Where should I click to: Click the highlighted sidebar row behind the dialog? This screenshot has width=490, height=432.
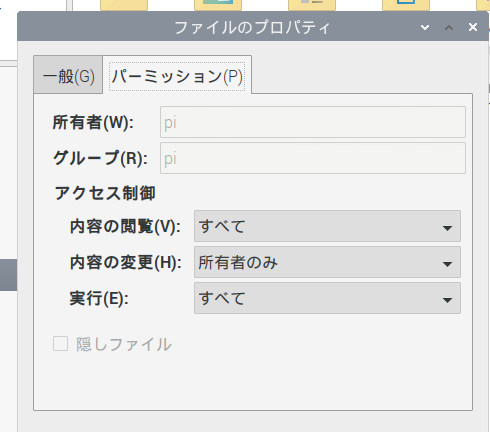click(8, 275)
